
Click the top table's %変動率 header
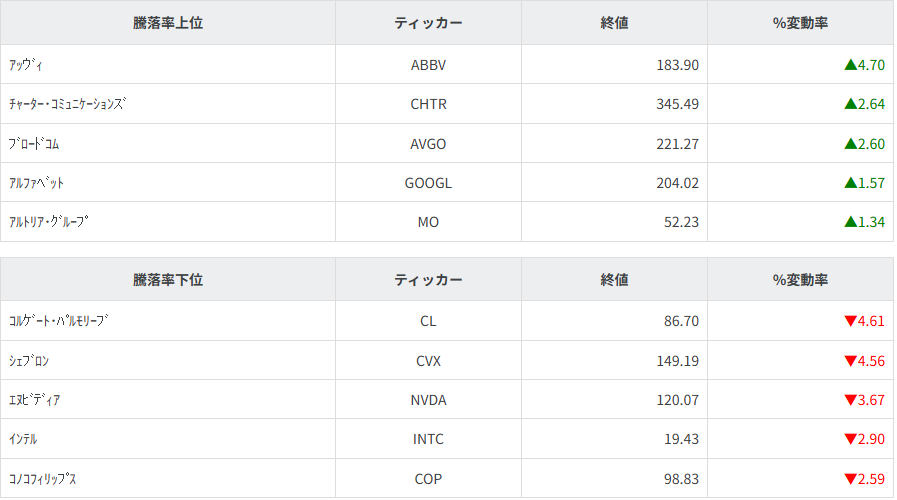point(800,22)
